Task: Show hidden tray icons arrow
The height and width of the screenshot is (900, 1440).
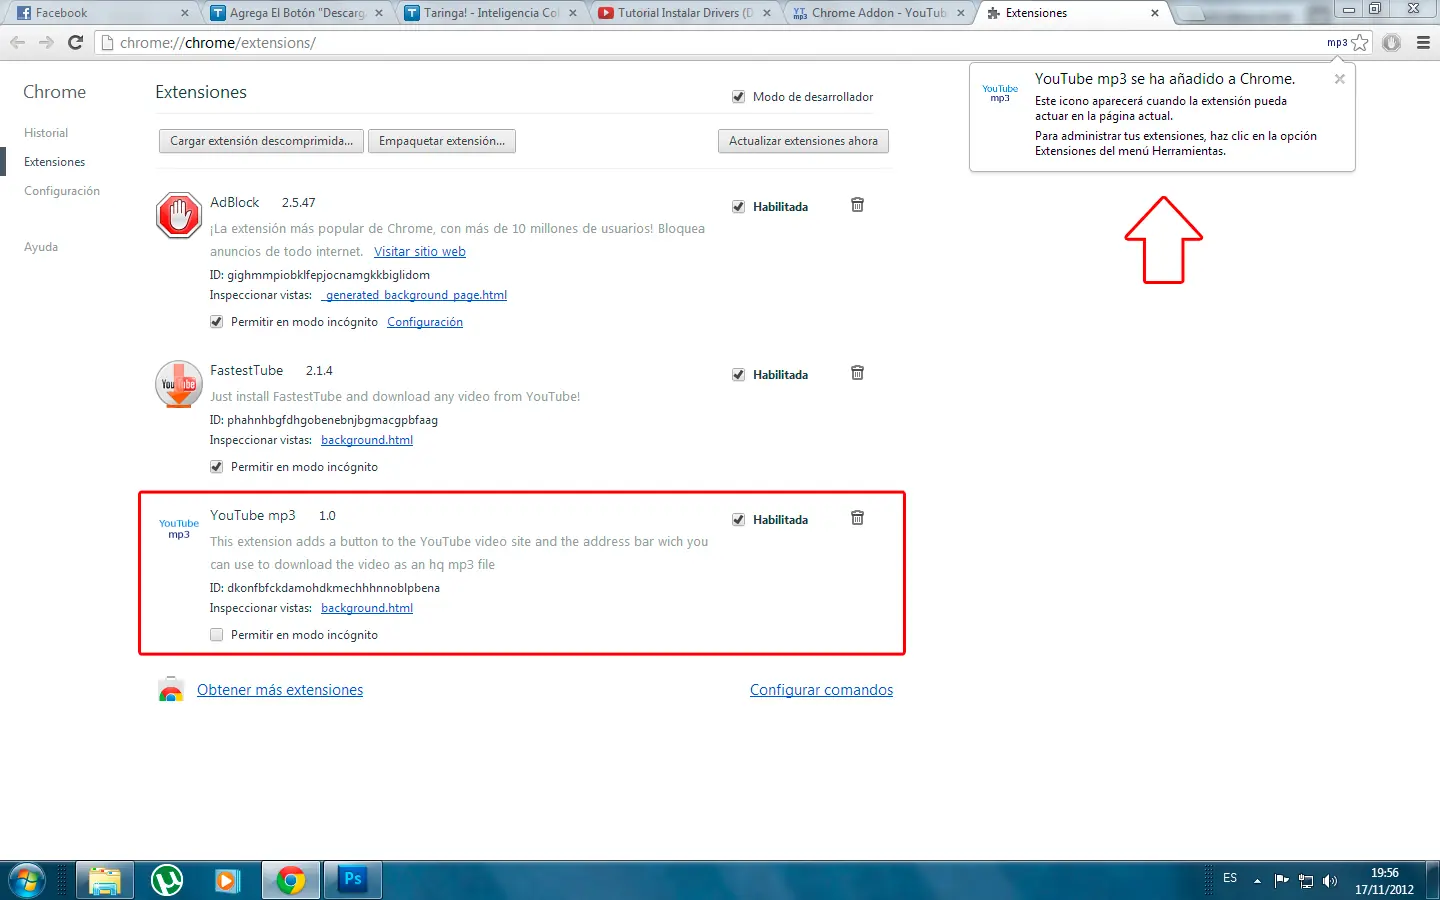Action: [1257, 881]
